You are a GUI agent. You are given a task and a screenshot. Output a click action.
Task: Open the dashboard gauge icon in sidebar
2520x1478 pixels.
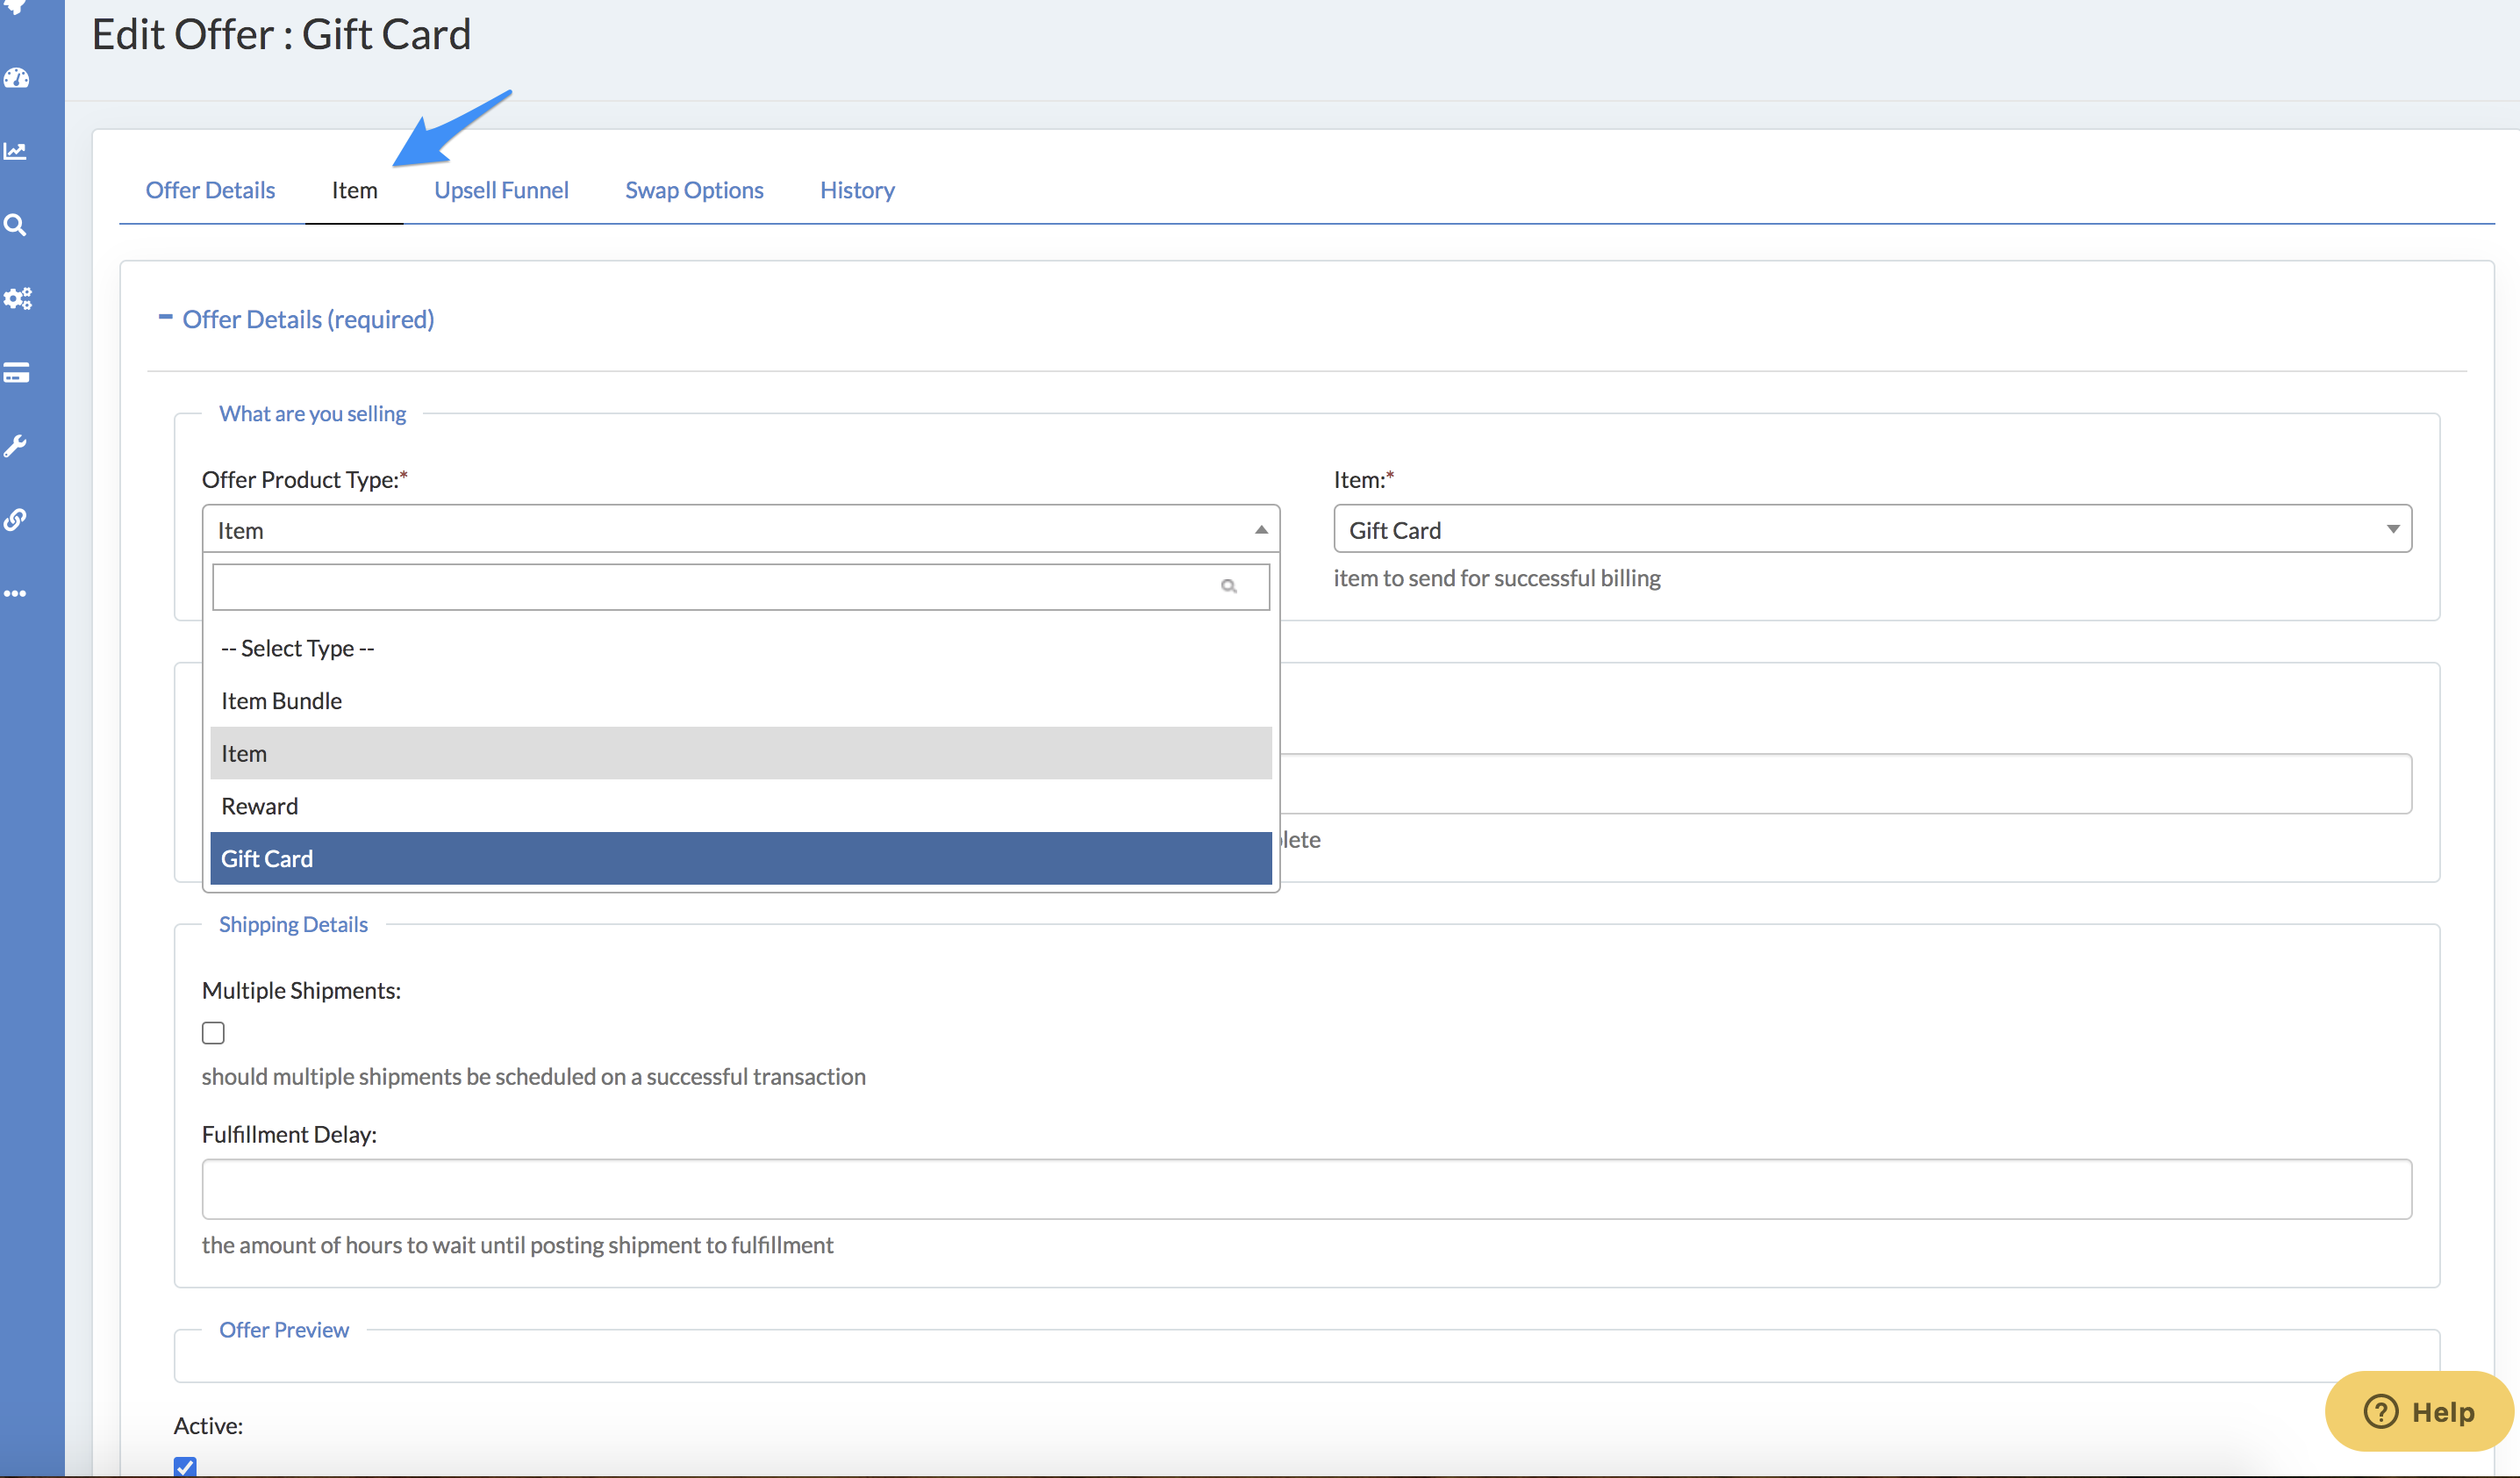[x=17, y=79]
